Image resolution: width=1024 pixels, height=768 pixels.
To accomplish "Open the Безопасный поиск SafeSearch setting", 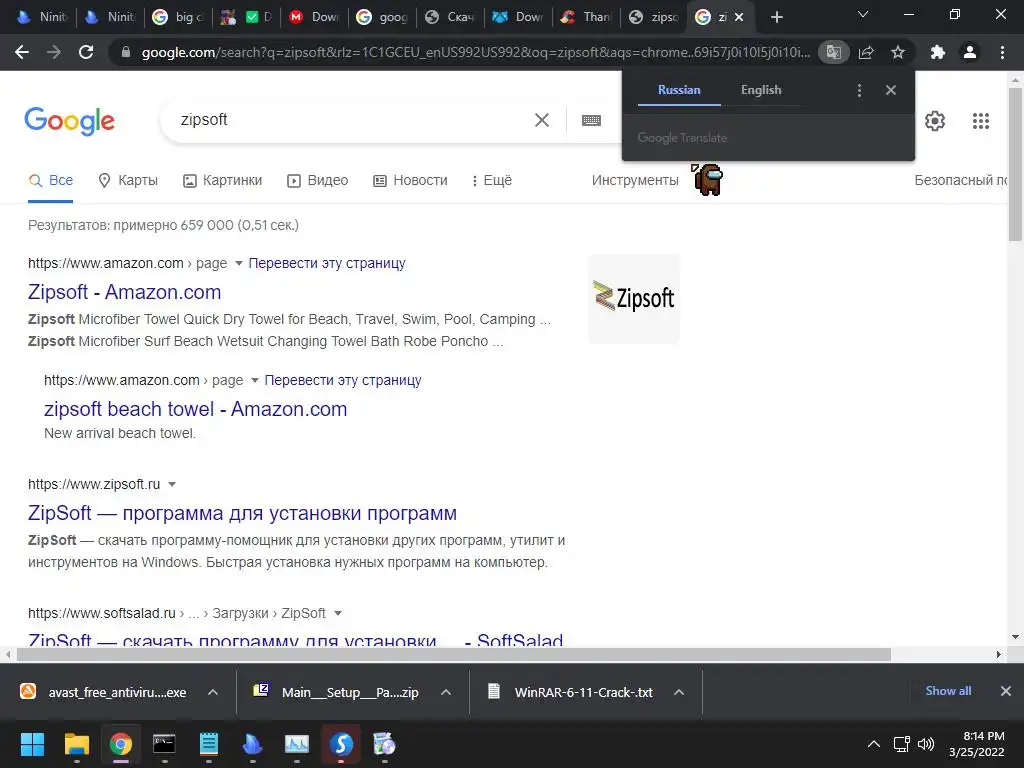I will tap(961, 180).
